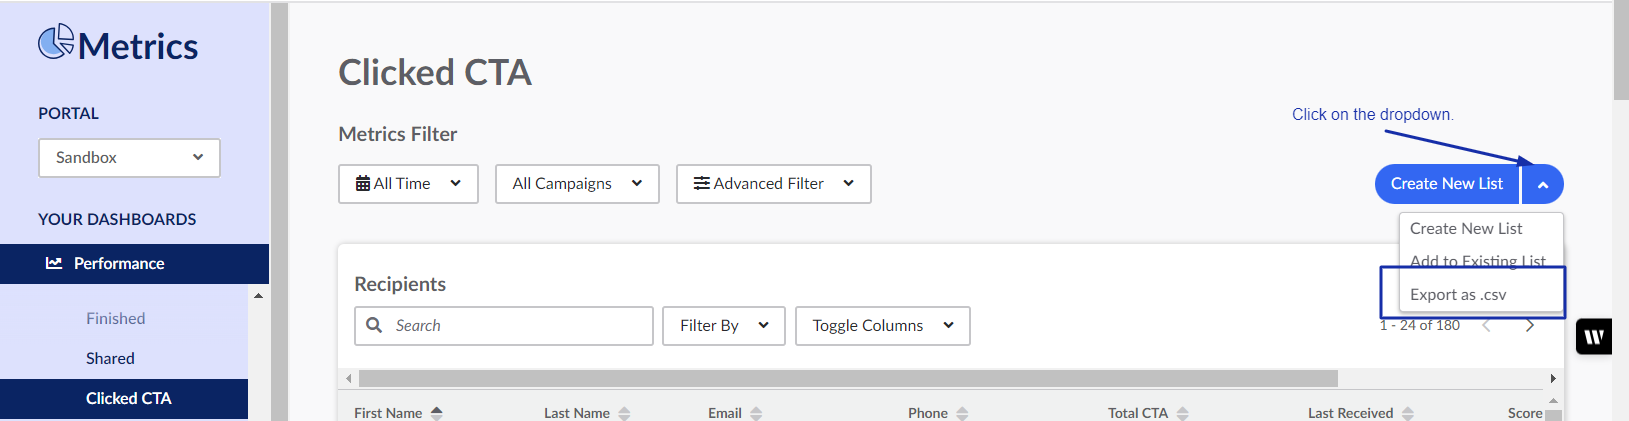Go to next page of recipients
This screenshot has height=421, width=1629.
[1529, 325]
